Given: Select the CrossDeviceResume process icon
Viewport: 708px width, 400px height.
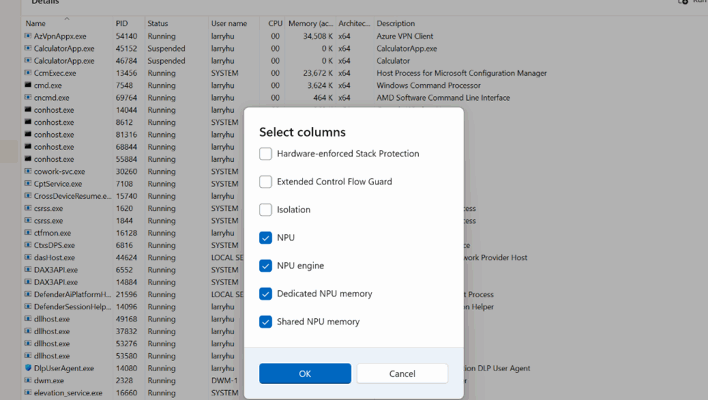Looking at the screenshot, I should click(x=28, y=195).
